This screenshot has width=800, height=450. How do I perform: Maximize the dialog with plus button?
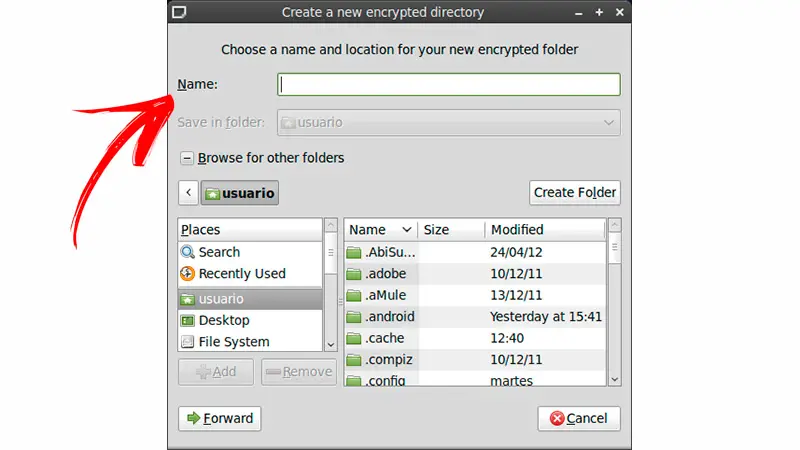(599, 12)
